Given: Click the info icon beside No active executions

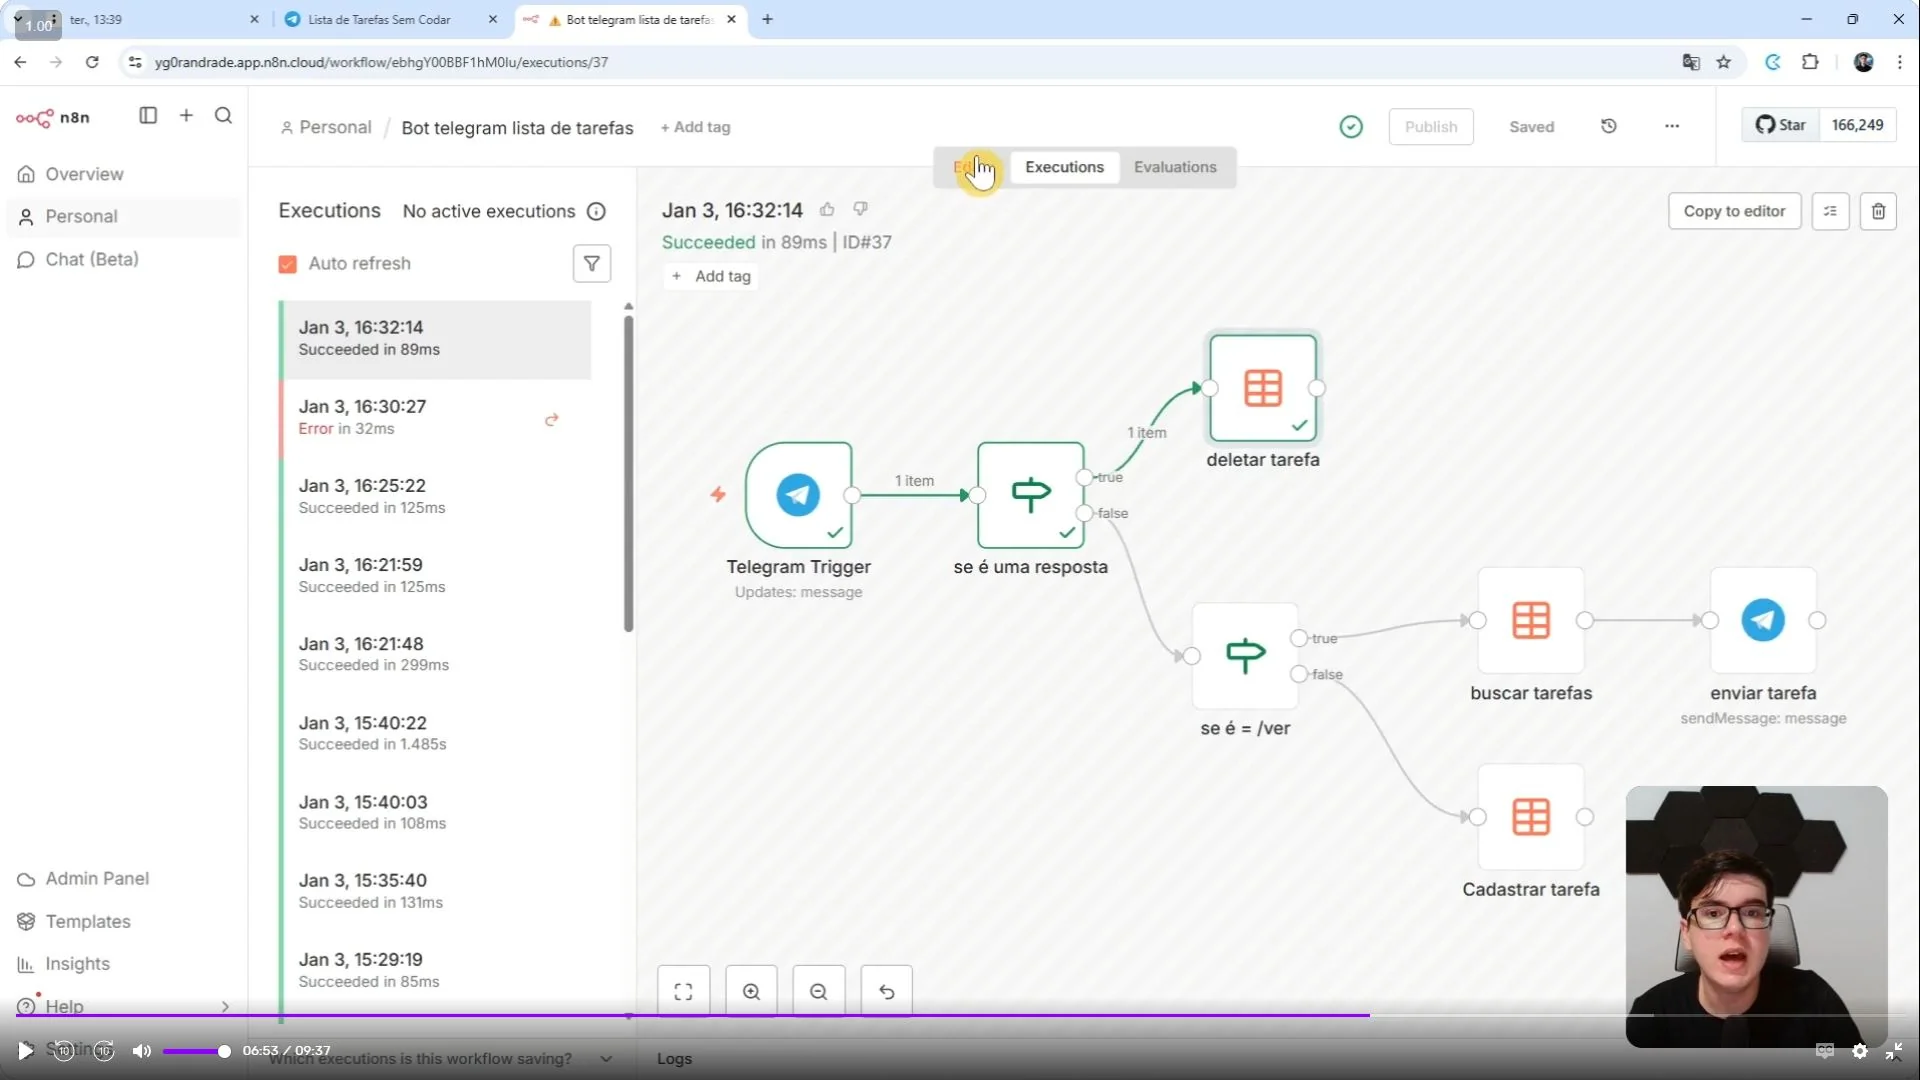Looking at the screenshot, I should pos(597,212).
